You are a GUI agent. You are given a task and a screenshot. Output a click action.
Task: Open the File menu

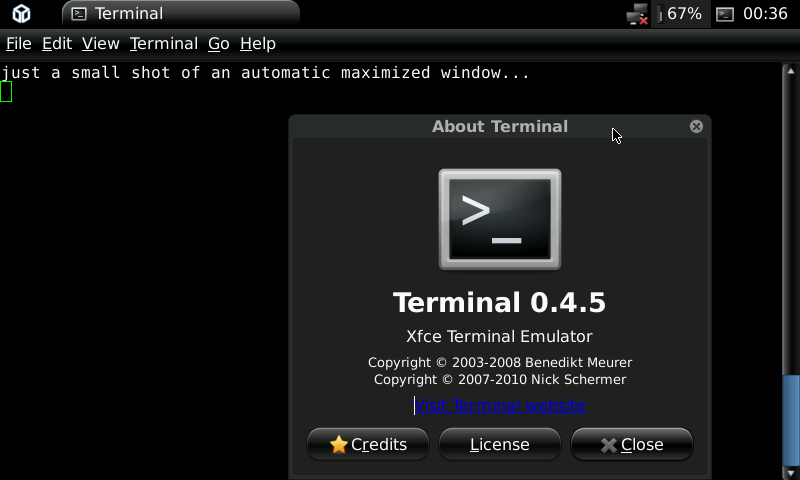tap(19, 43)
